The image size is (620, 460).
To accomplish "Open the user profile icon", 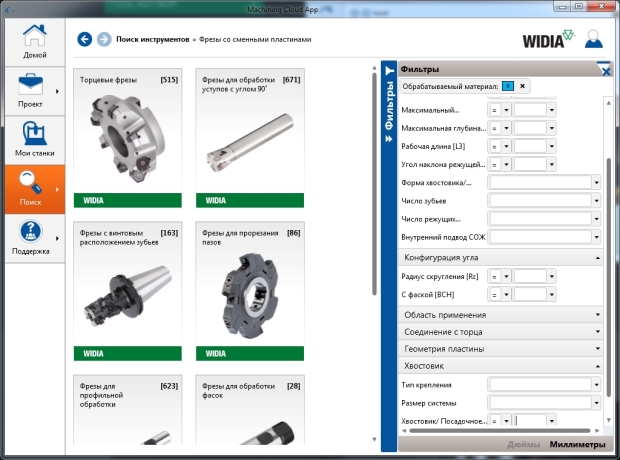I will [x=594, y=39].
